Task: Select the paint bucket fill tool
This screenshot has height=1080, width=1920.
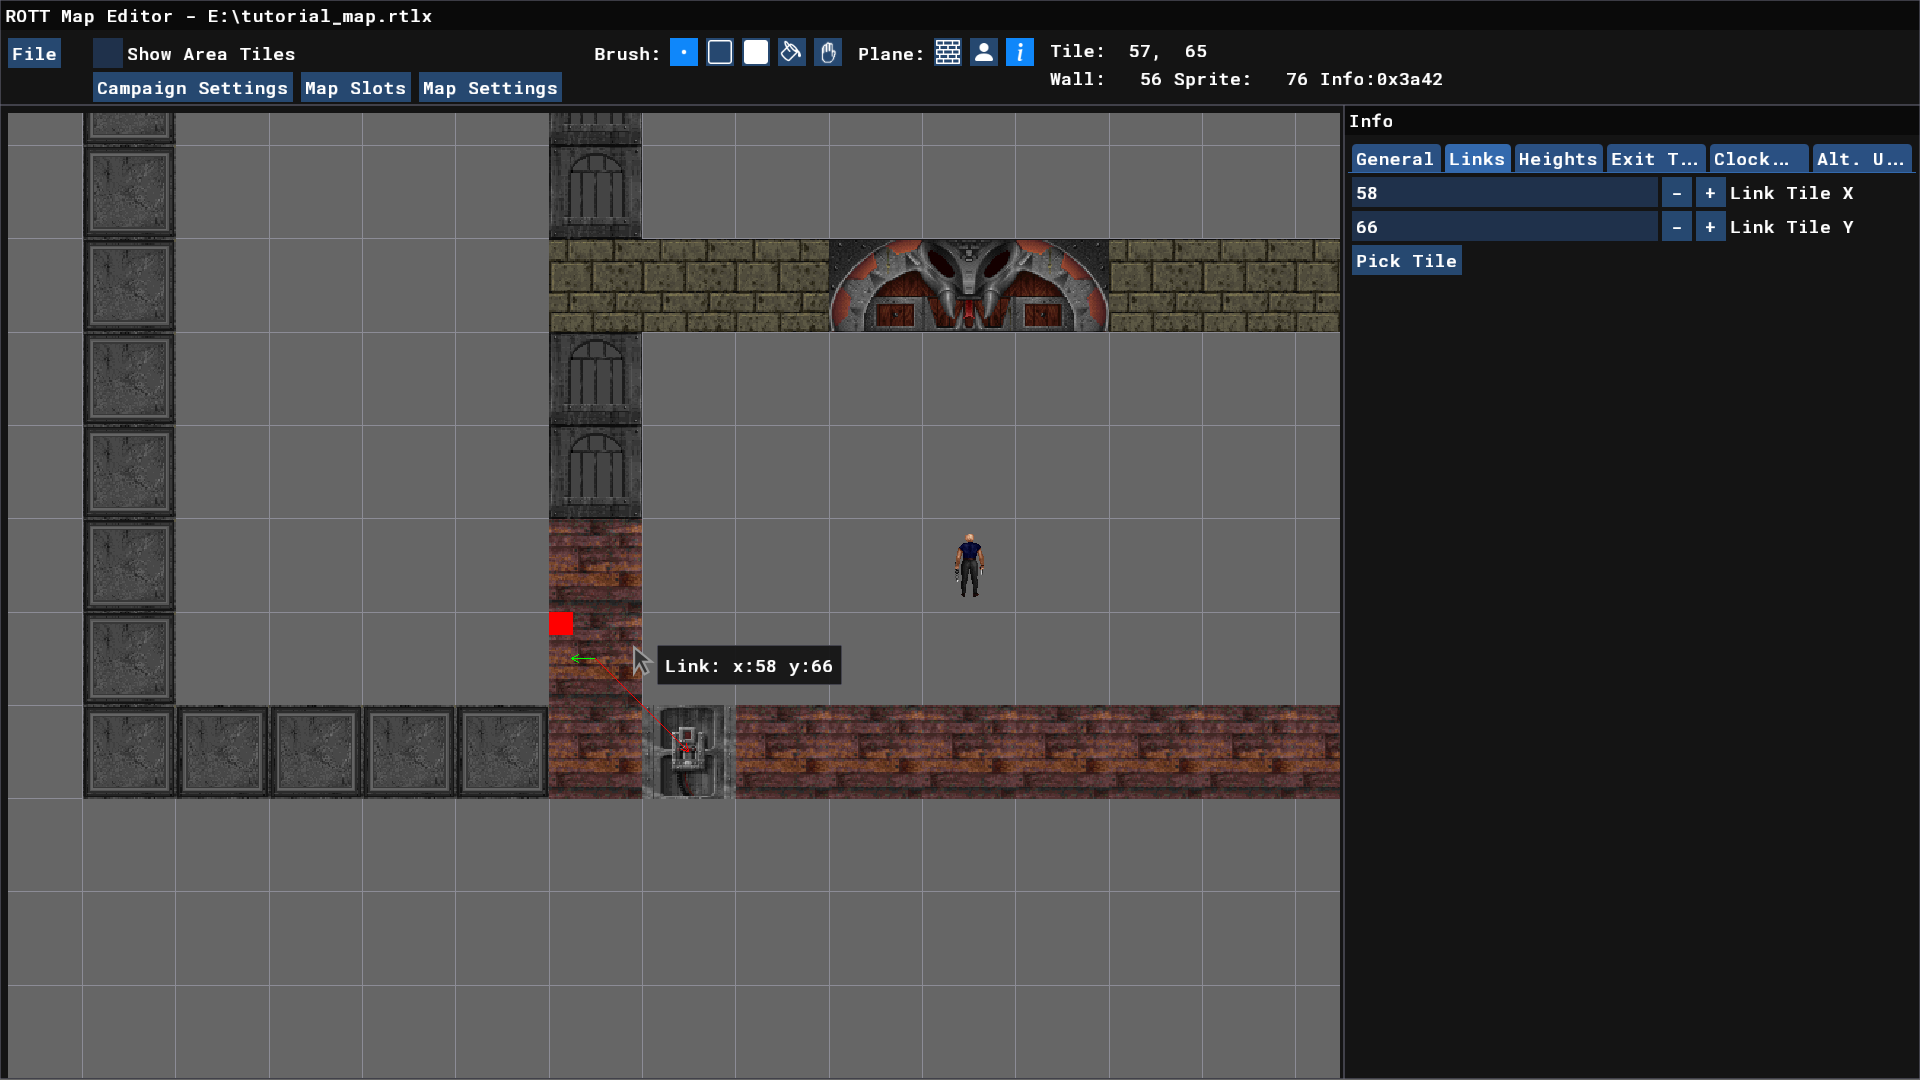Action: pyautogui.click(x=792, y=53)
